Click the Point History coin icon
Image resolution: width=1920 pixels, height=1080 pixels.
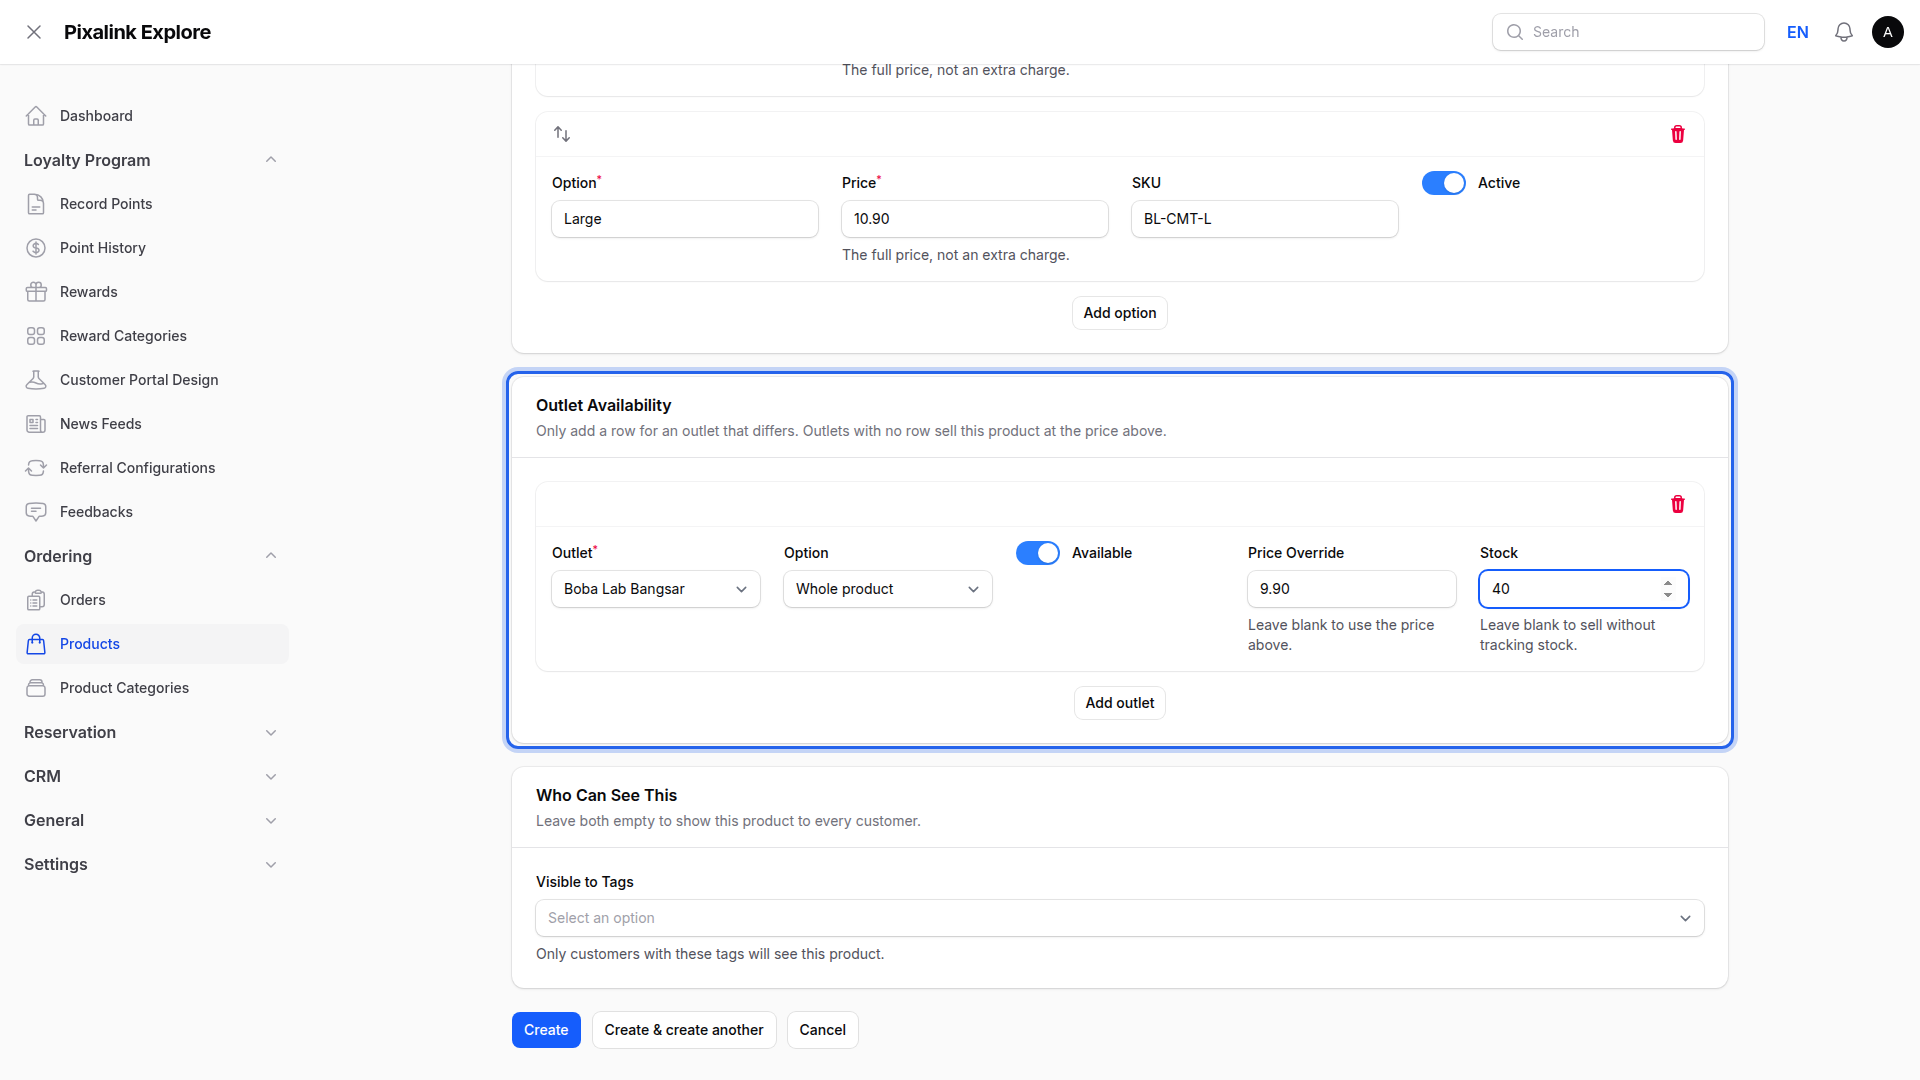(36, 248)
